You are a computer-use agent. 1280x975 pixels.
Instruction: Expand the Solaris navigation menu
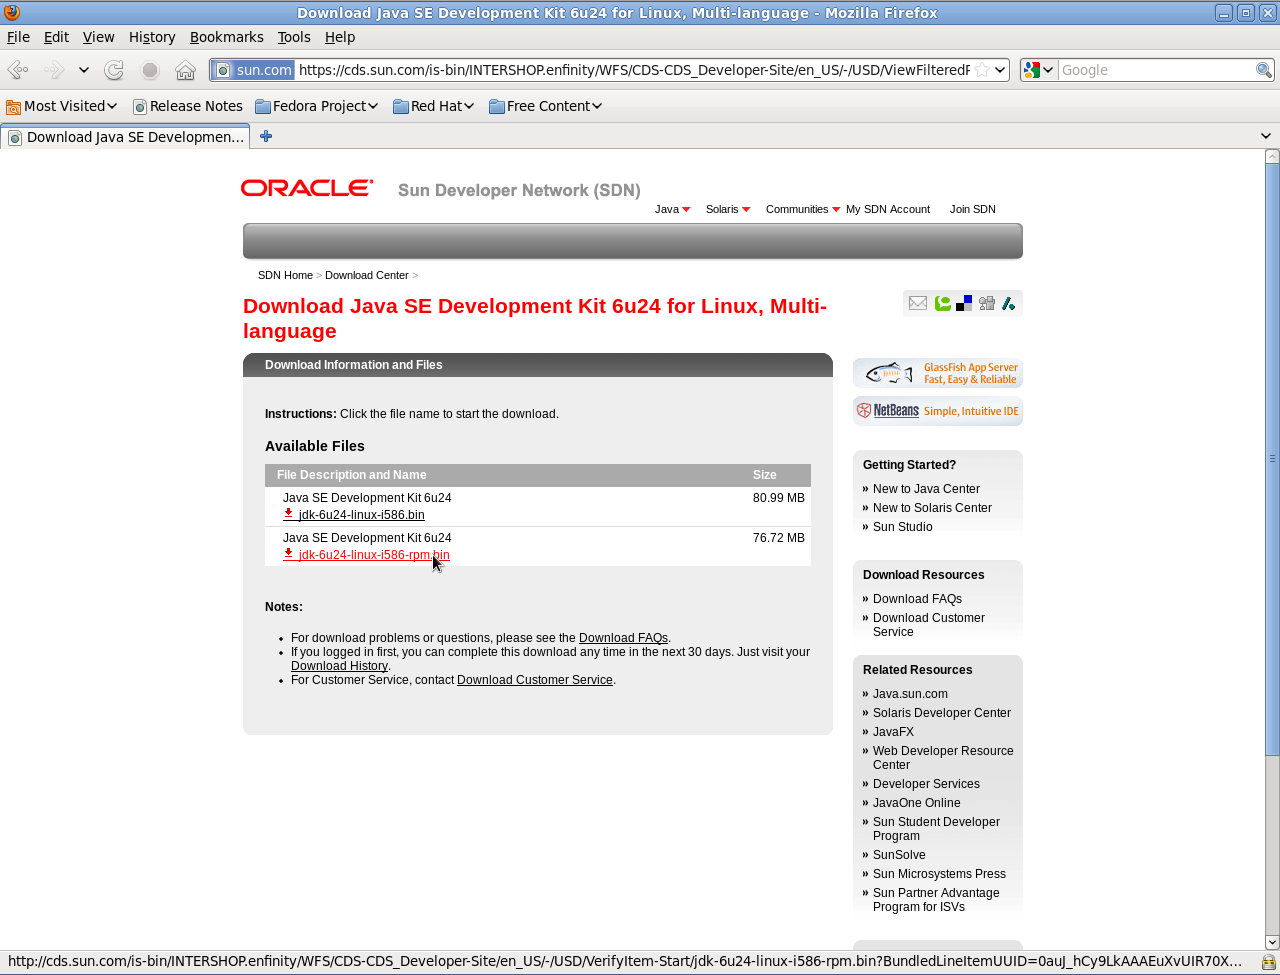point(728,209)
